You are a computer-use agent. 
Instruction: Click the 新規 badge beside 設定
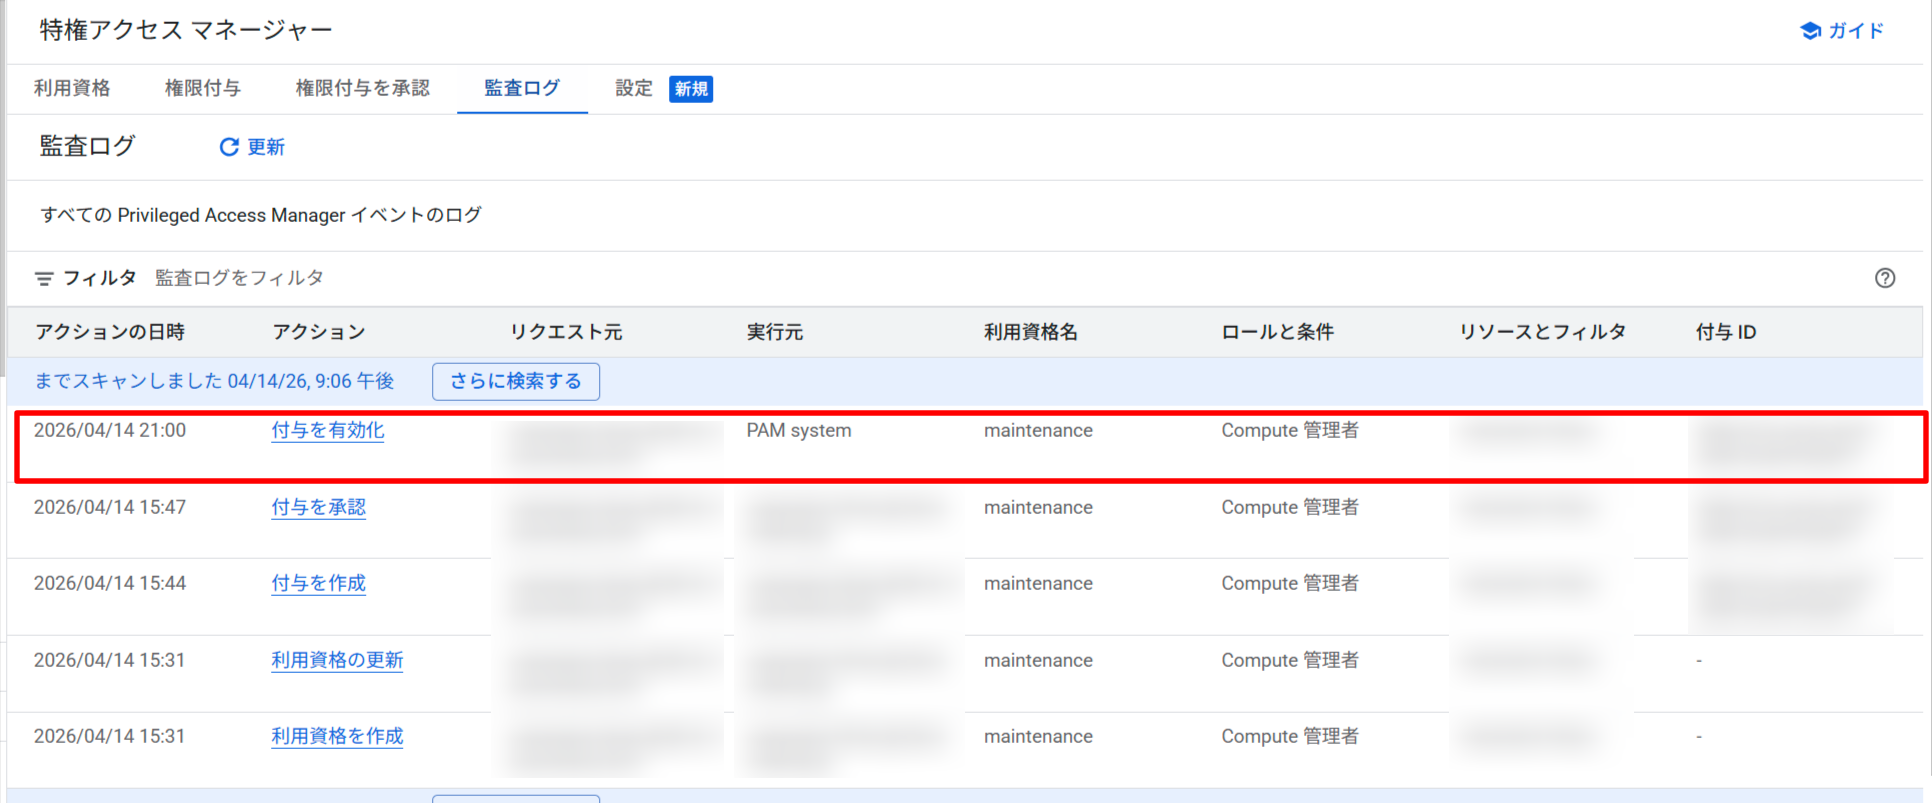click(x=691, y=89)
